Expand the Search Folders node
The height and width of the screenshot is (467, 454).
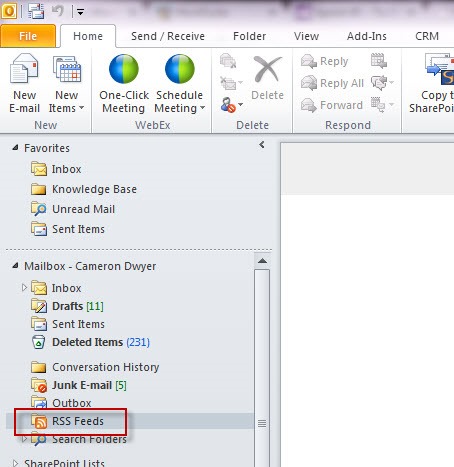[x=24, y=439]
